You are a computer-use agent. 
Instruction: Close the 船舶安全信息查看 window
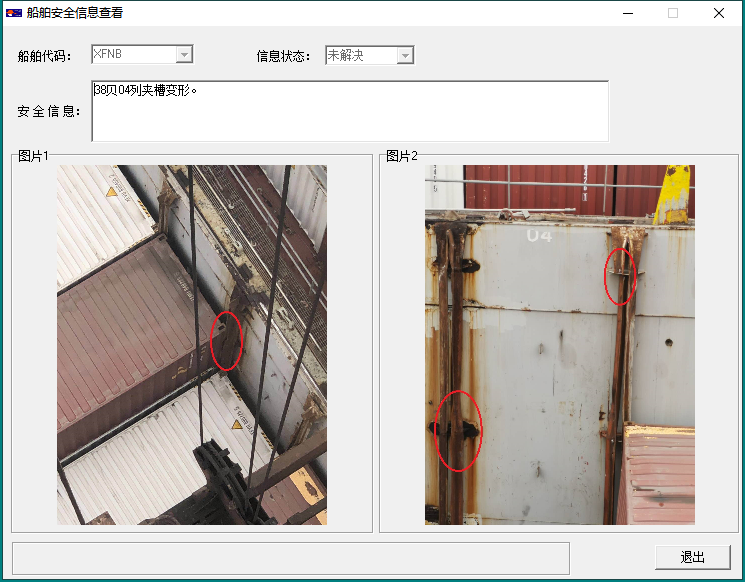tap(719, 13)
